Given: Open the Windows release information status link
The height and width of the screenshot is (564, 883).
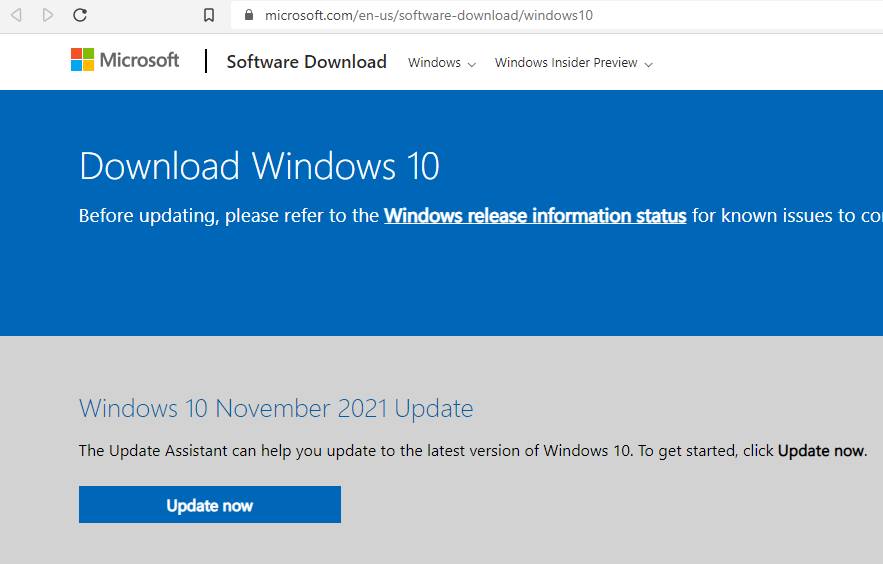Looking at the screenshot, I should [x=535, y=216].
